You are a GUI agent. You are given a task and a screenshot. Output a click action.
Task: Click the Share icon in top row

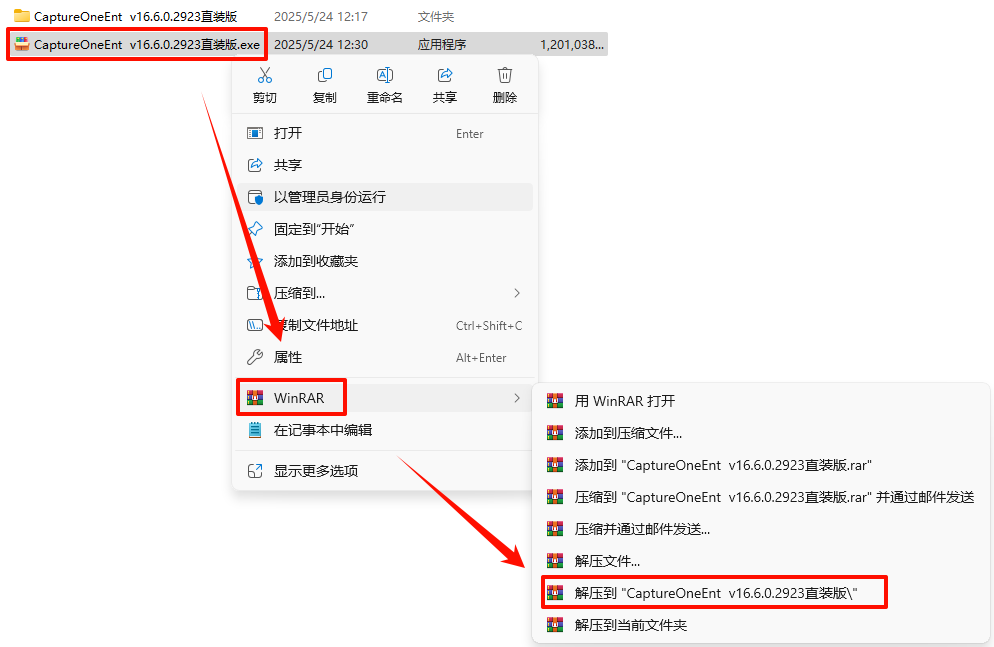click(445, 75)
